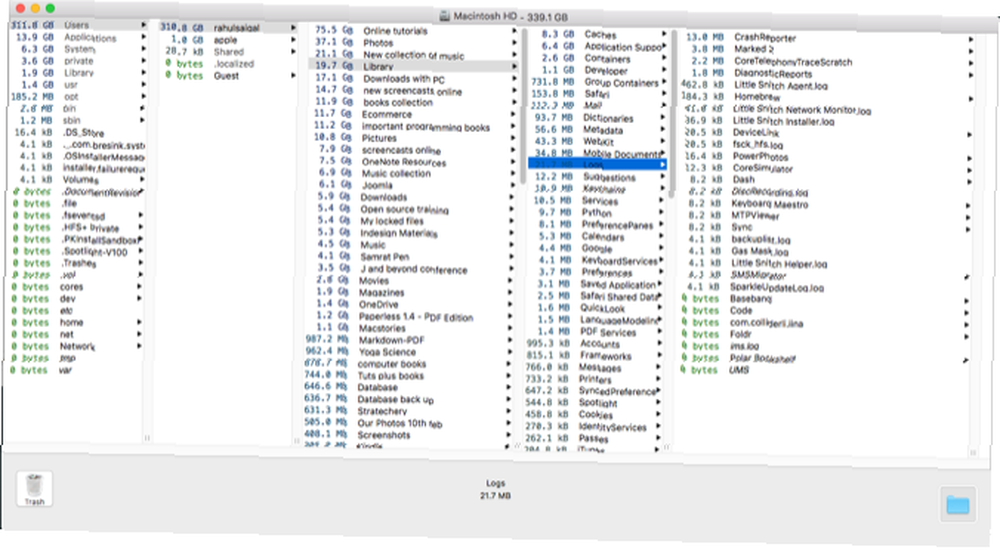The image size is (1000, 550).
Task: Click the Trash drop icon
Action: (34, 489)
